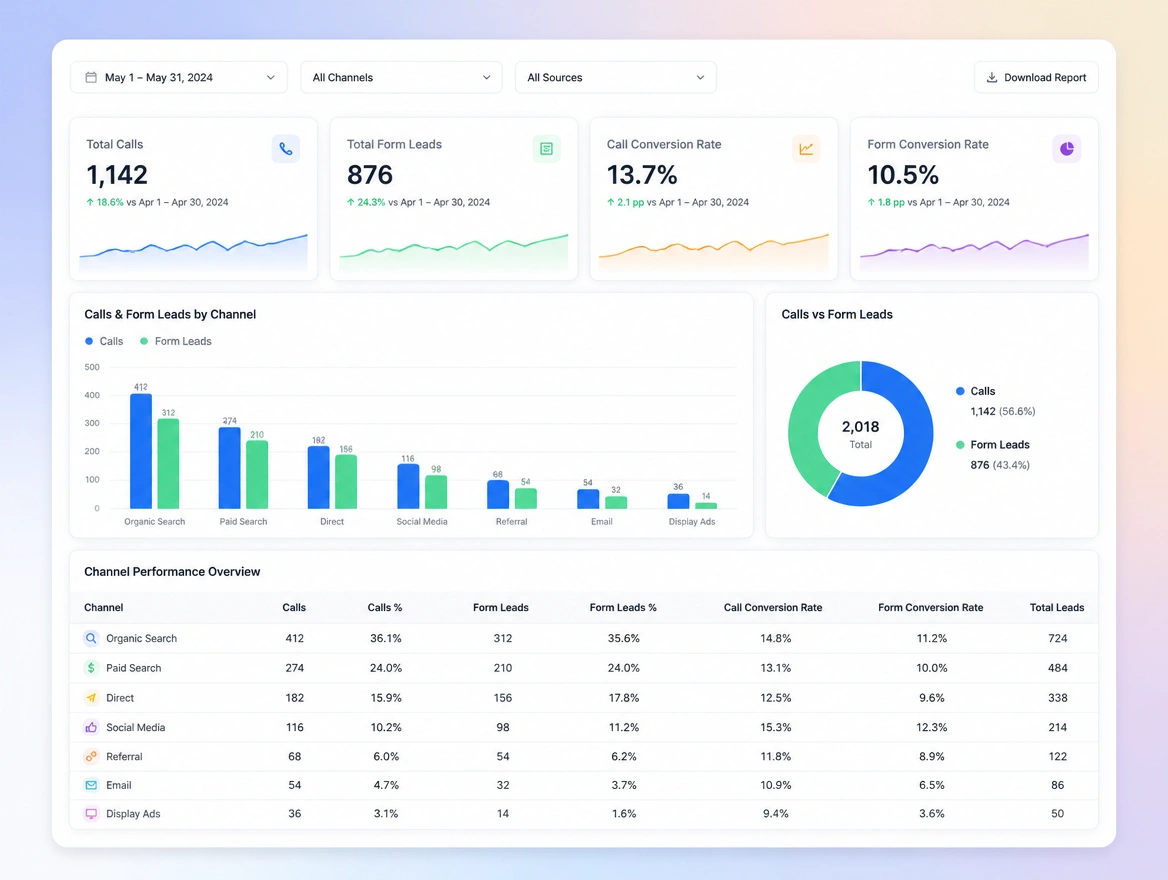This screenshot has height=880, width=1168.
Task: Open the May 1 – May 31, 2024 date dropdown
Action: [179, 77]
